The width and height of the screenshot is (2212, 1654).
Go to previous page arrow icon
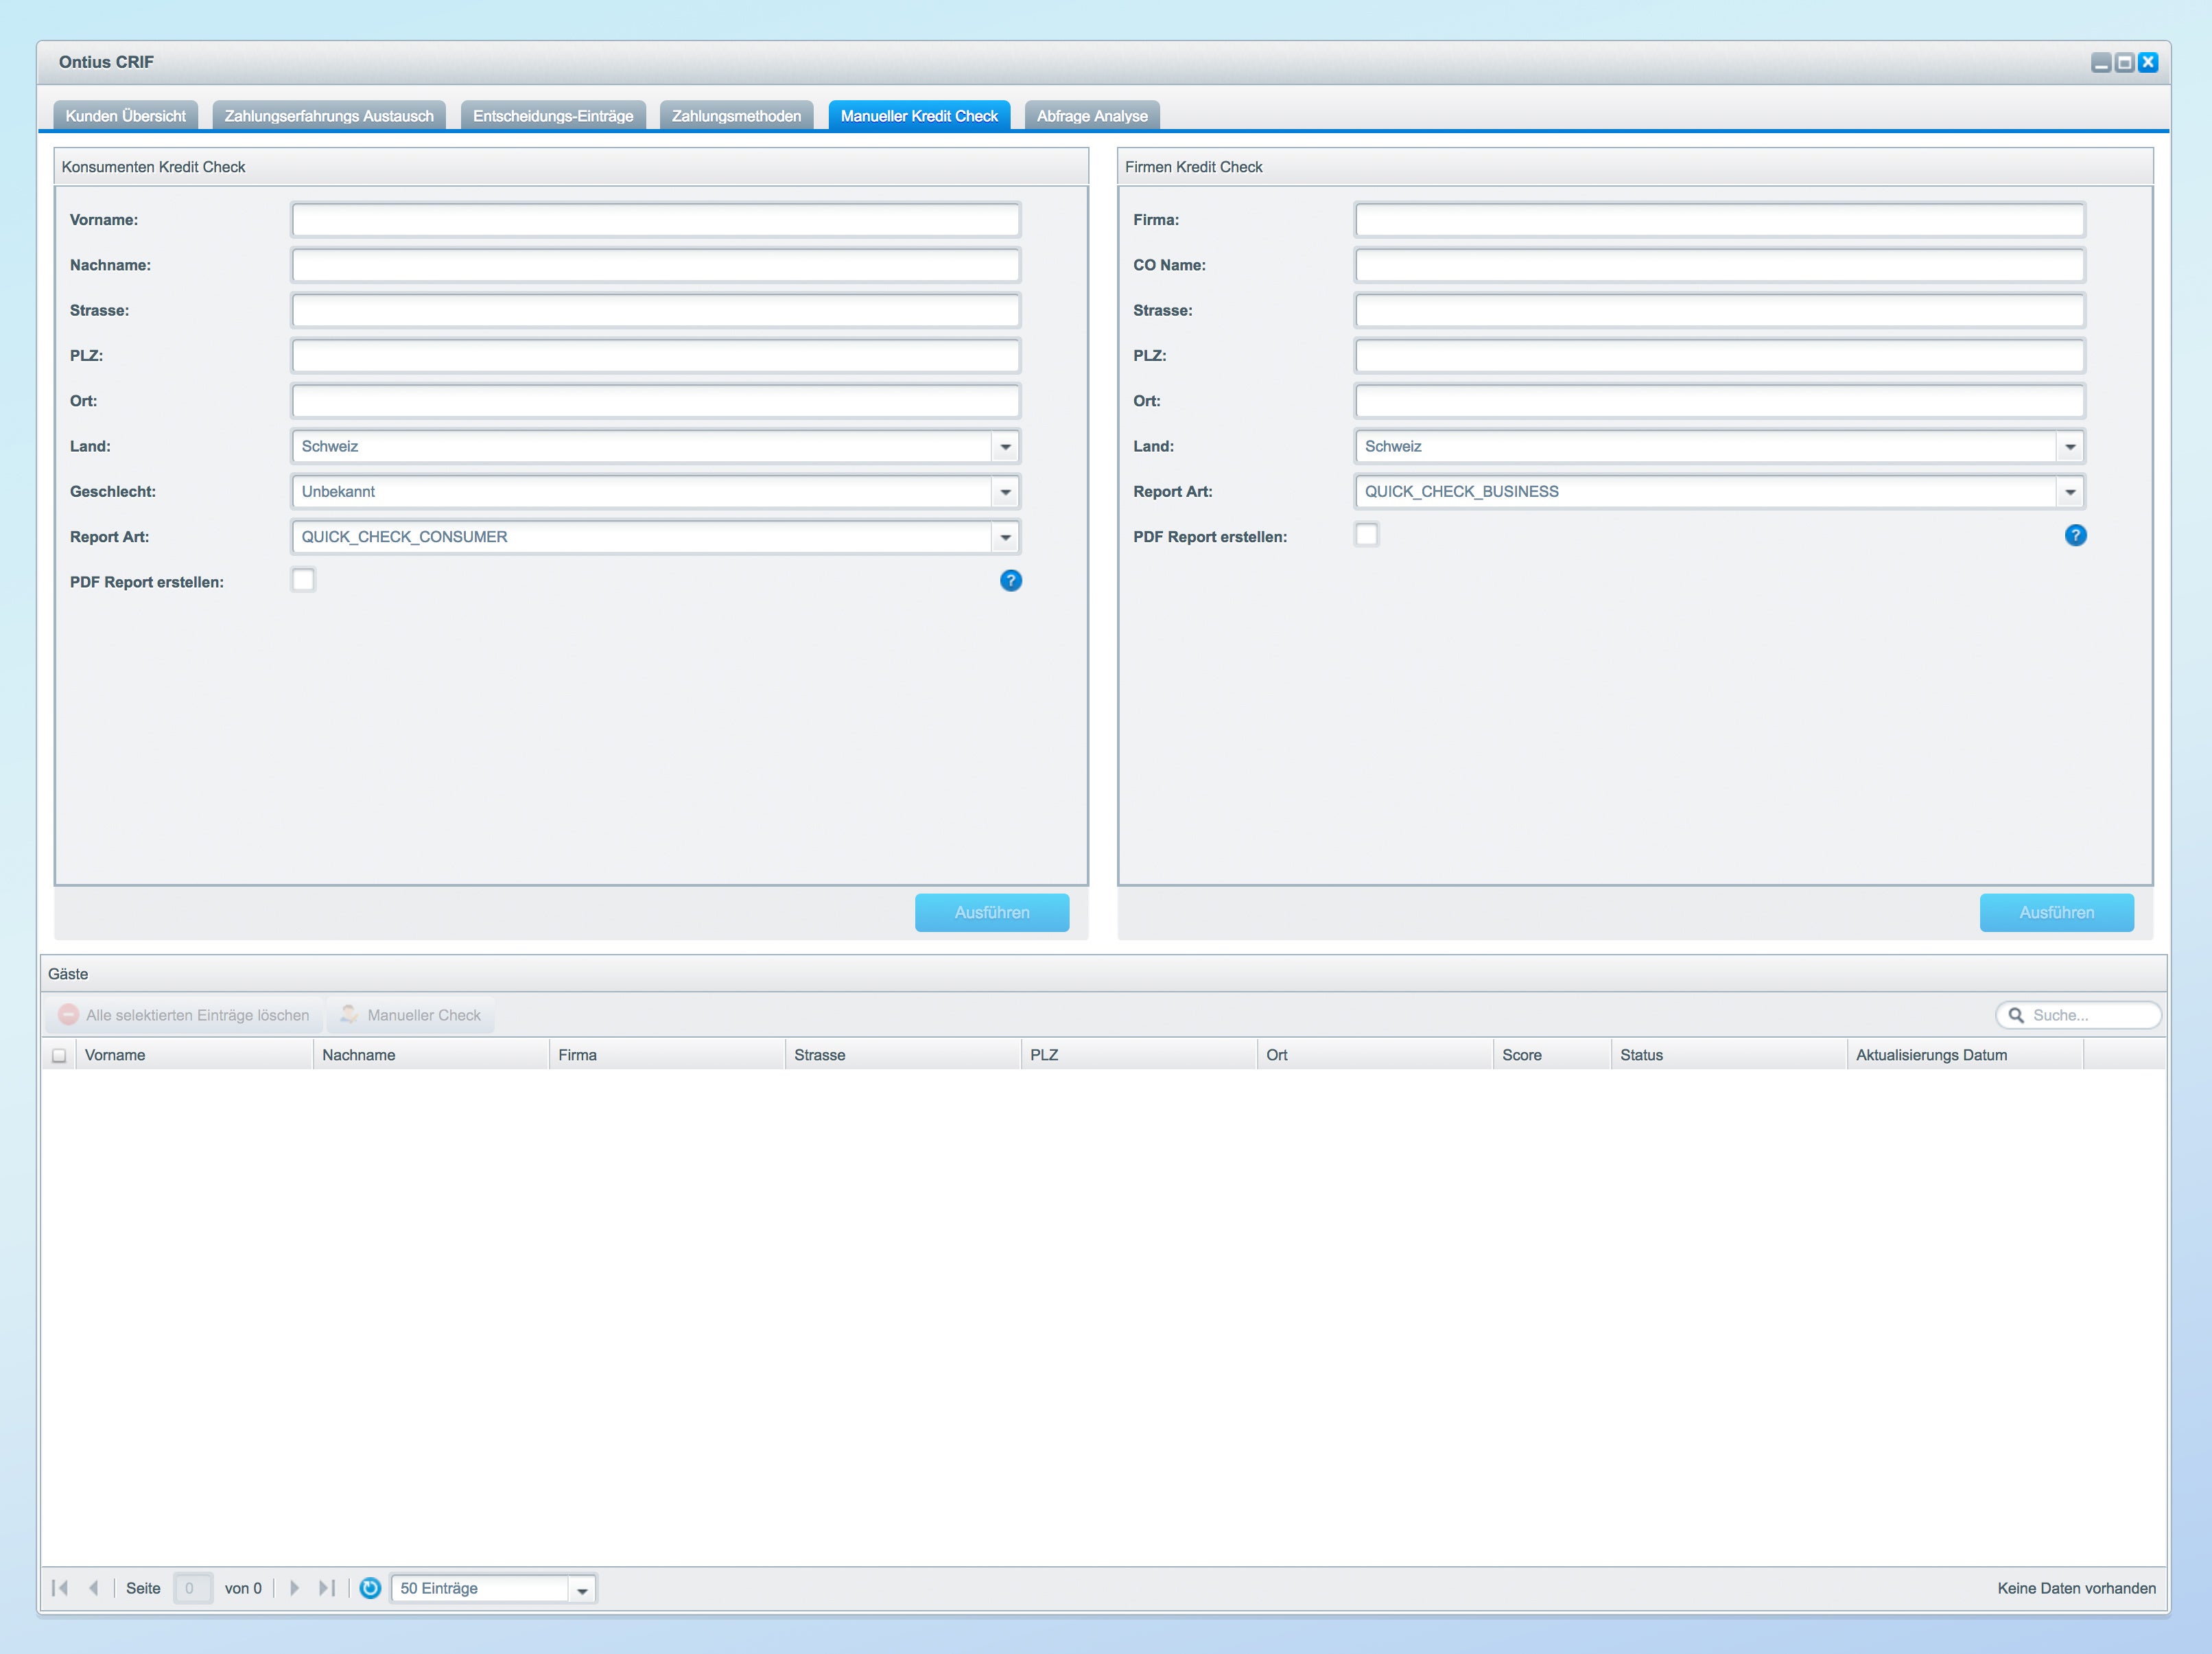93,1588
